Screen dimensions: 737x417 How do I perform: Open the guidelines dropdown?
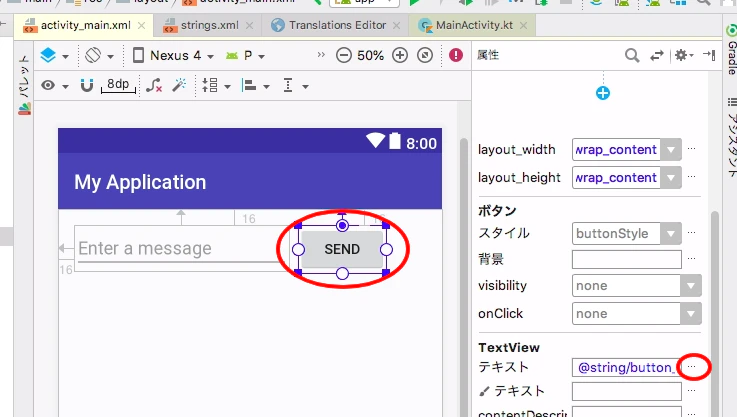[x=295, y=86]
